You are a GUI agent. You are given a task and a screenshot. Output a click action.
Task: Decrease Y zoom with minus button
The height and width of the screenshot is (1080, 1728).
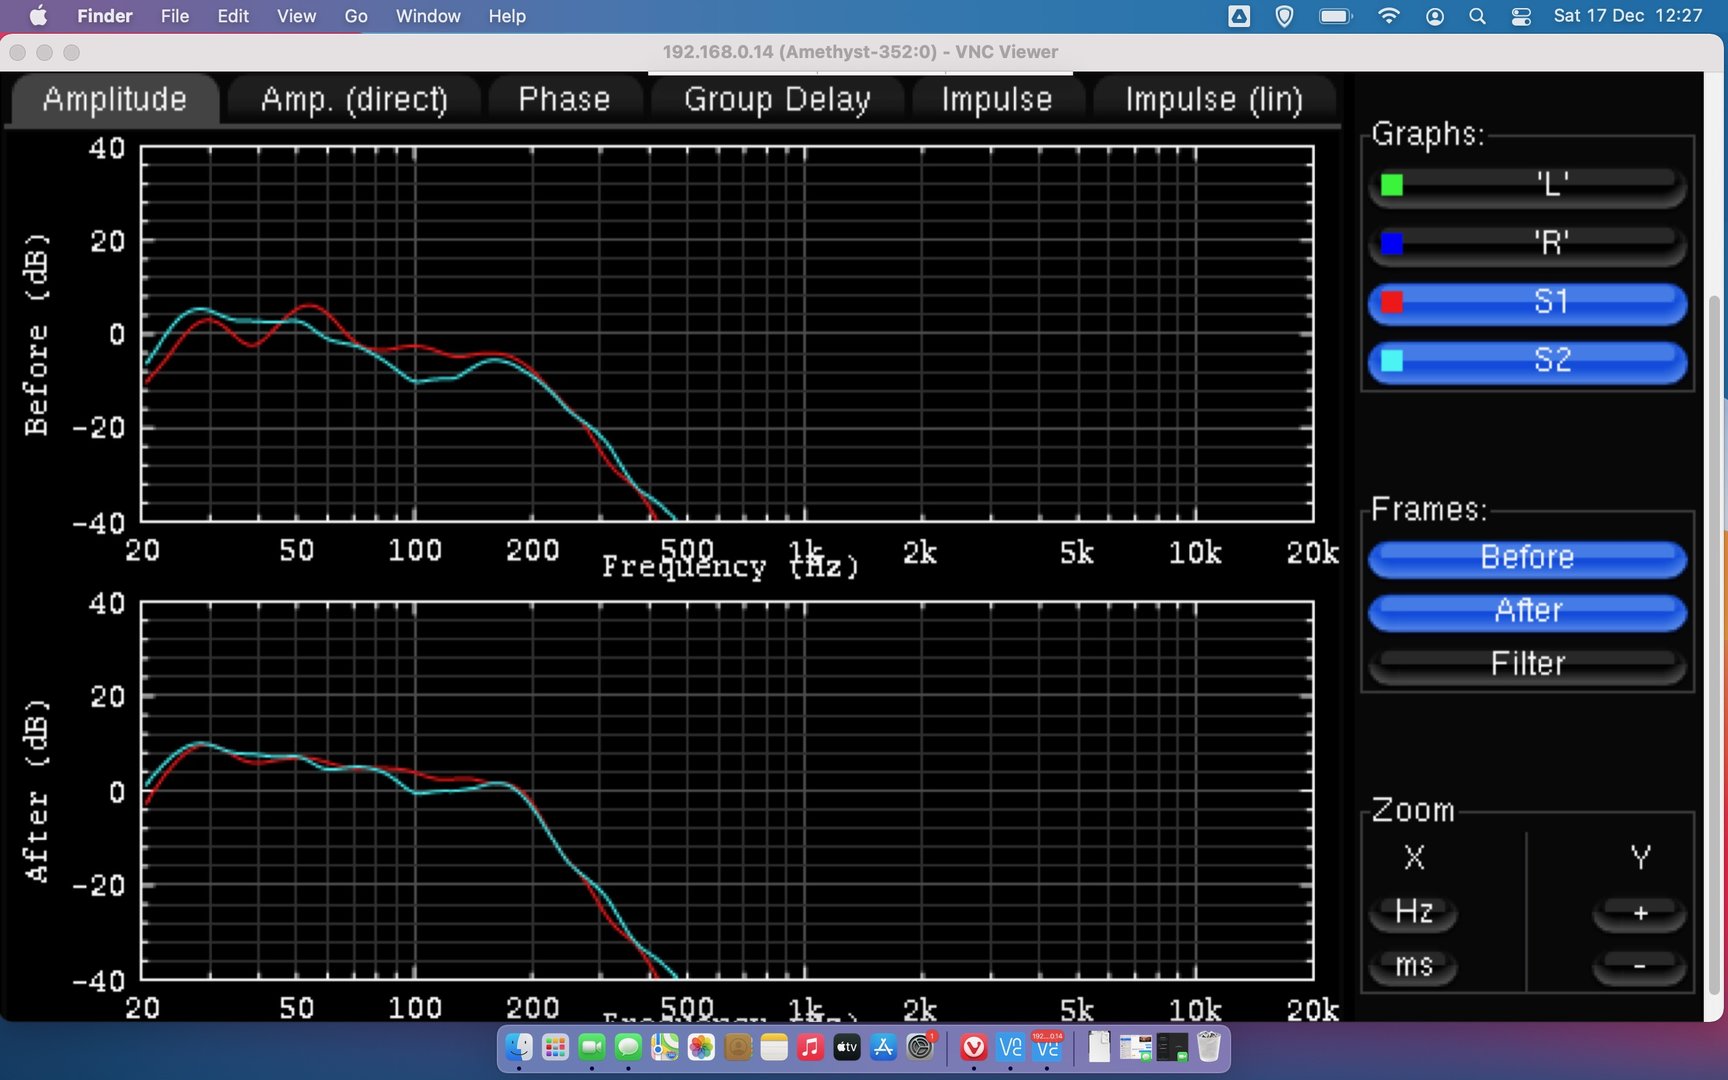click(1639, 966)
